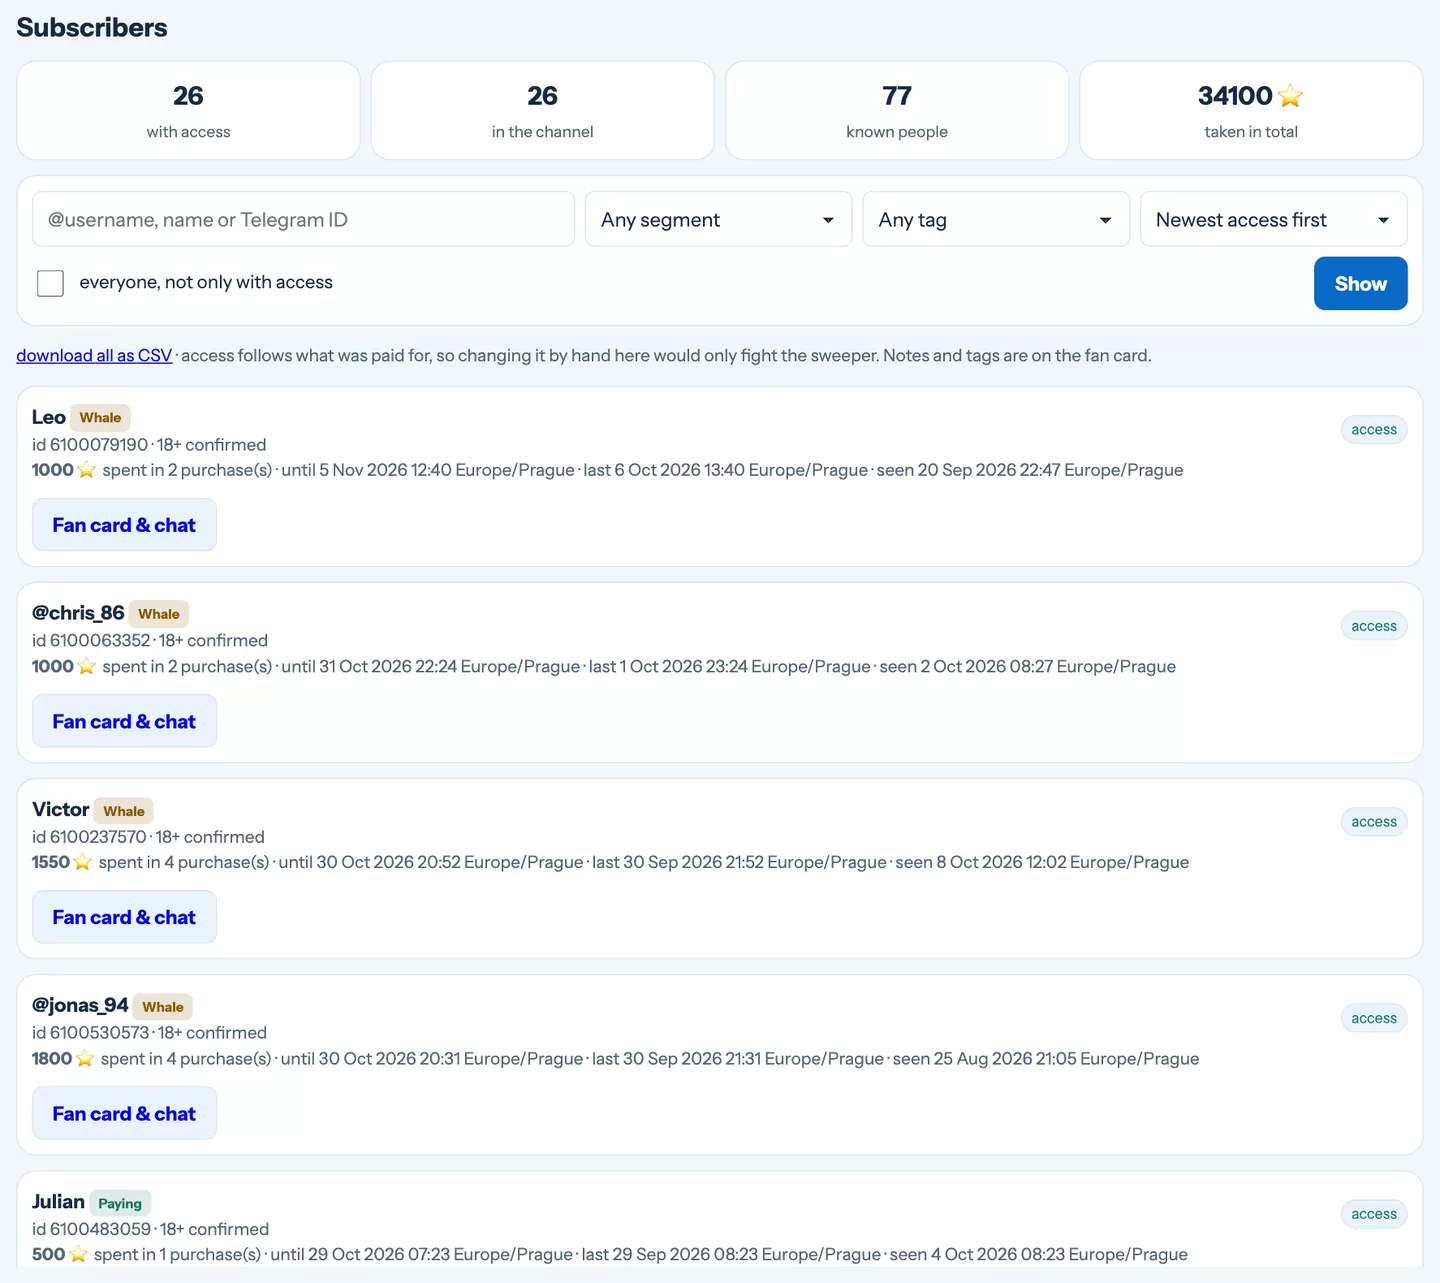Click the star icon next to @jonas_94's 1800
Viewport: 1440px width, 1283px height.
click(x=85, y=1058)
